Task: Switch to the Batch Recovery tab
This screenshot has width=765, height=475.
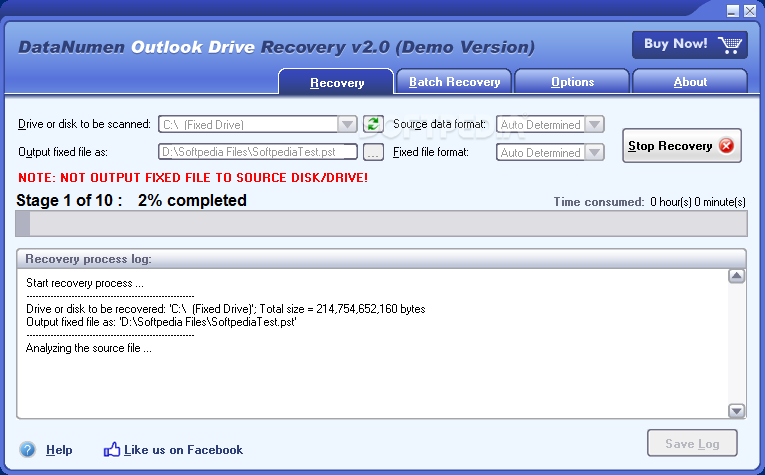Action: point(454,81)
